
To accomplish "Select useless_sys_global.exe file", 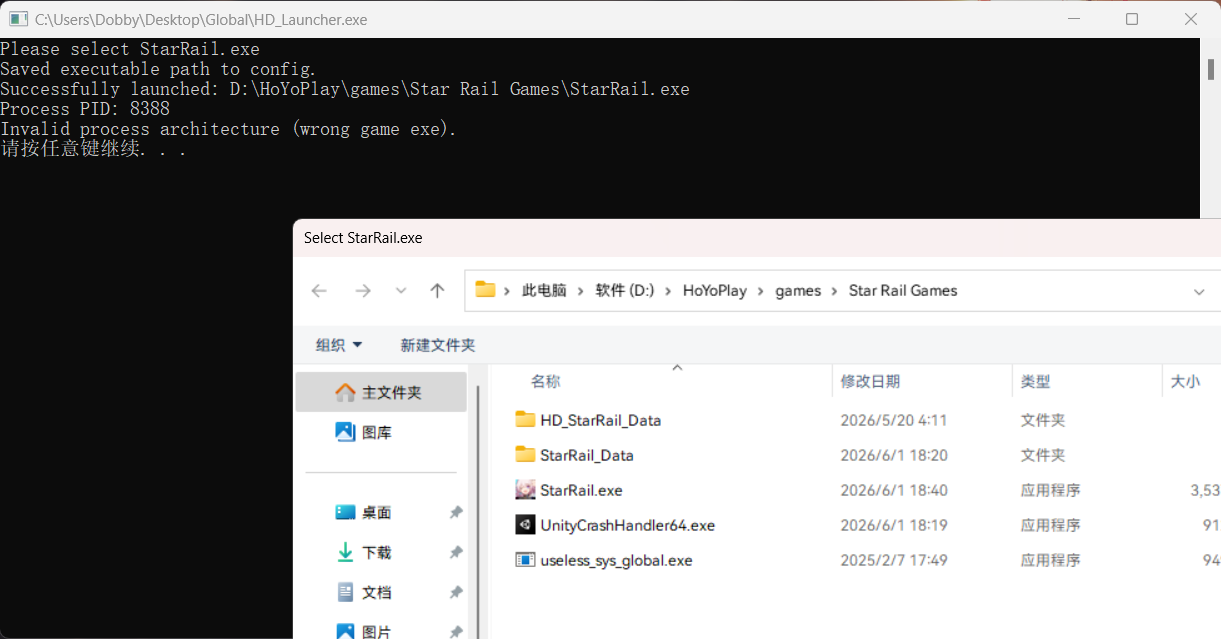I will tap(616, 560).
